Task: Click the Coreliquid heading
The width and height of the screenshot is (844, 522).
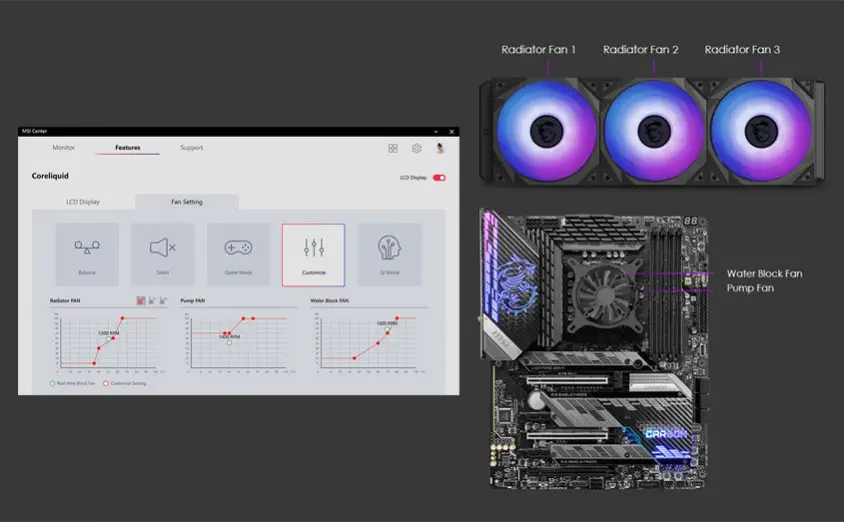Action: pyautogui.click(x=50, y=176)
